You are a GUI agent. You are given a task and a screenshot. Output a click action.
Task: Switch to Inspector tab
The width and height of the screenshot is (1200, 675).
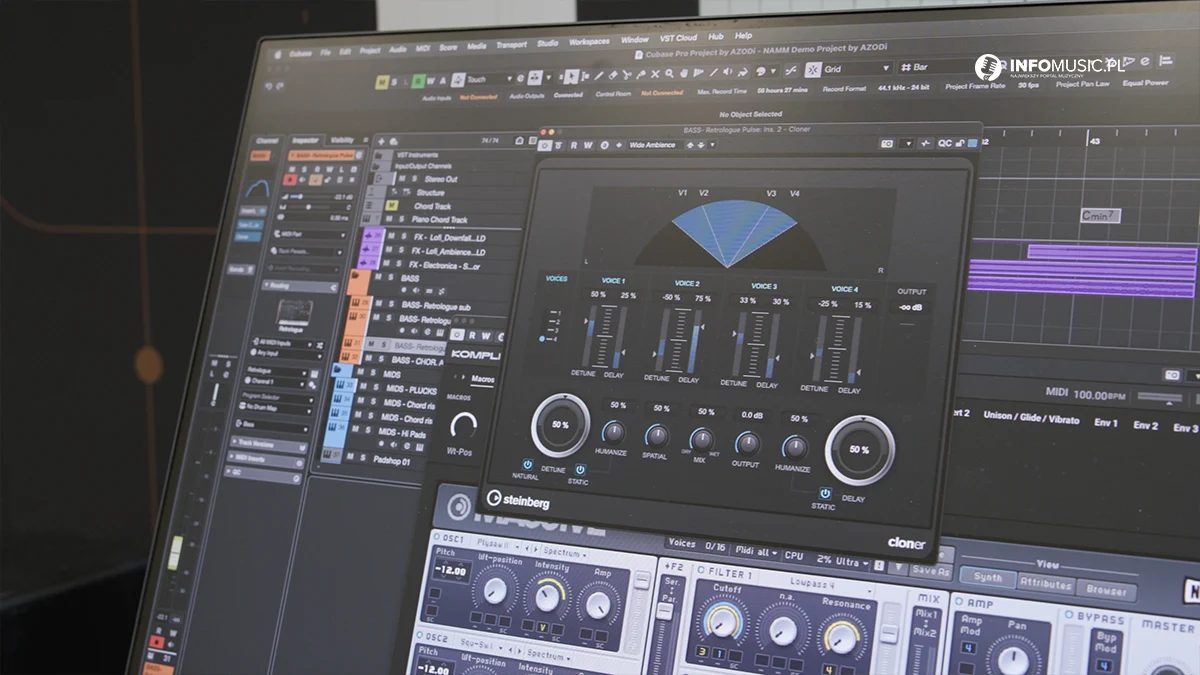[x=304, y=141]
